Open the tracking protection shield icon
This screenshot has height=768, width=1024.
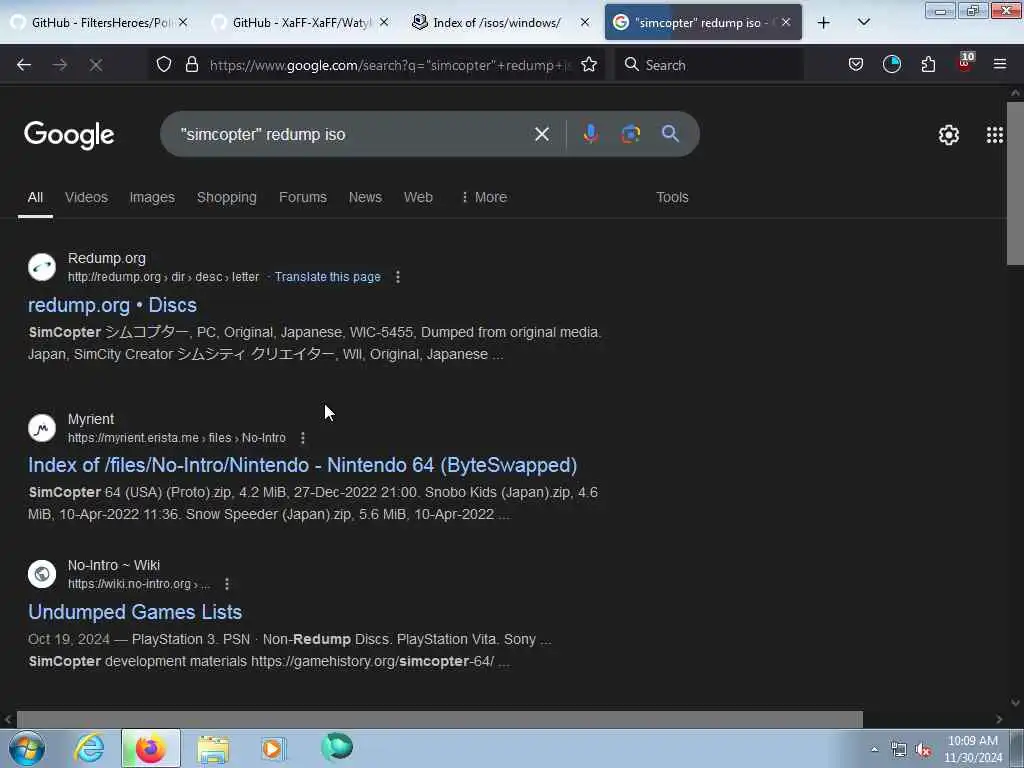click(x=164, y=64)
